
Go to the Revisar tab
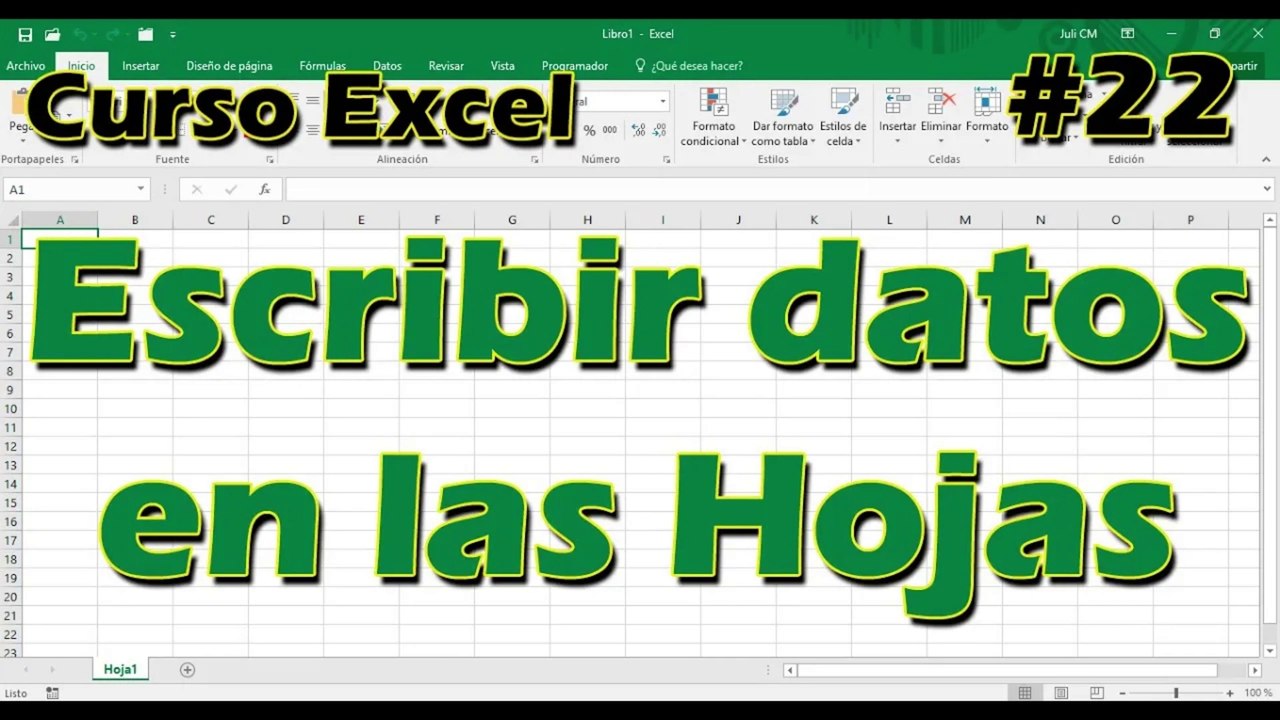click(446, 66)
